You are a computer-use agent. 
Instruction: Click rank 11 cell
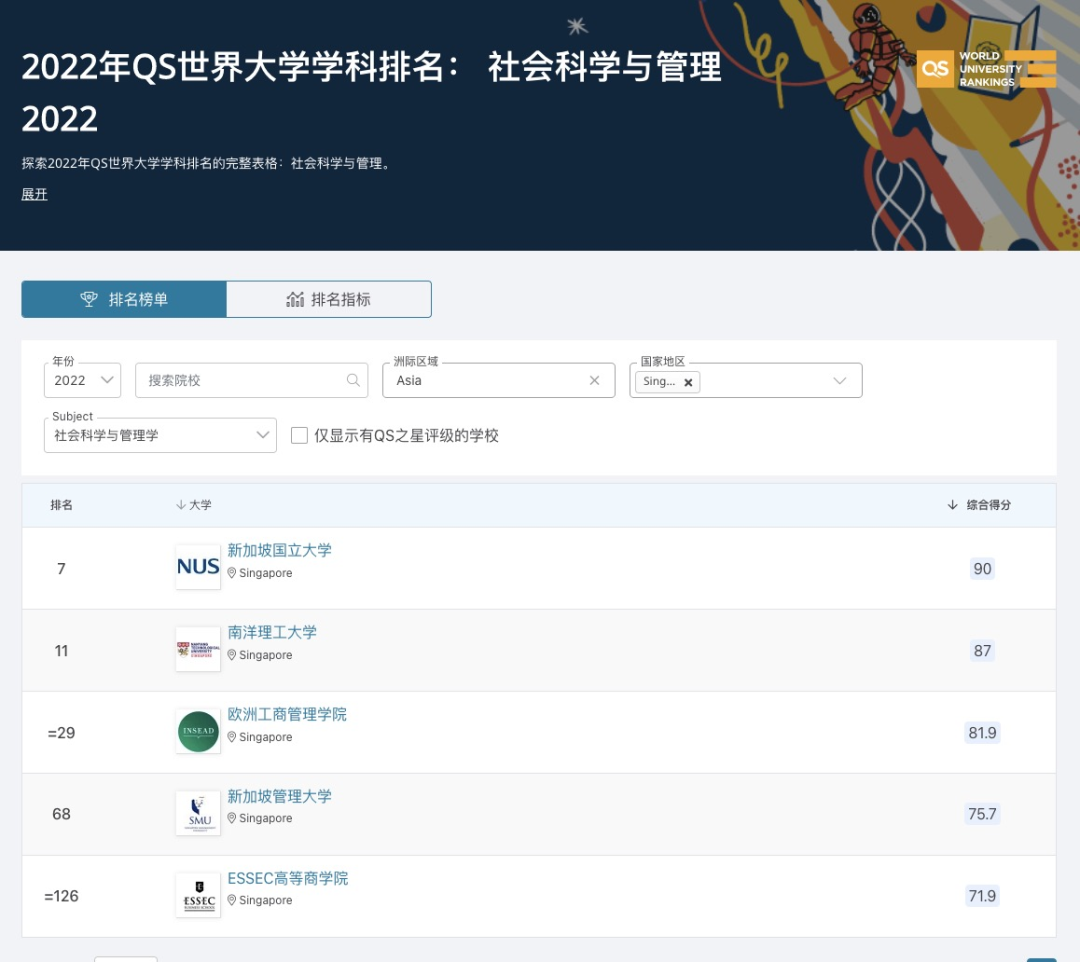(61, 651)
